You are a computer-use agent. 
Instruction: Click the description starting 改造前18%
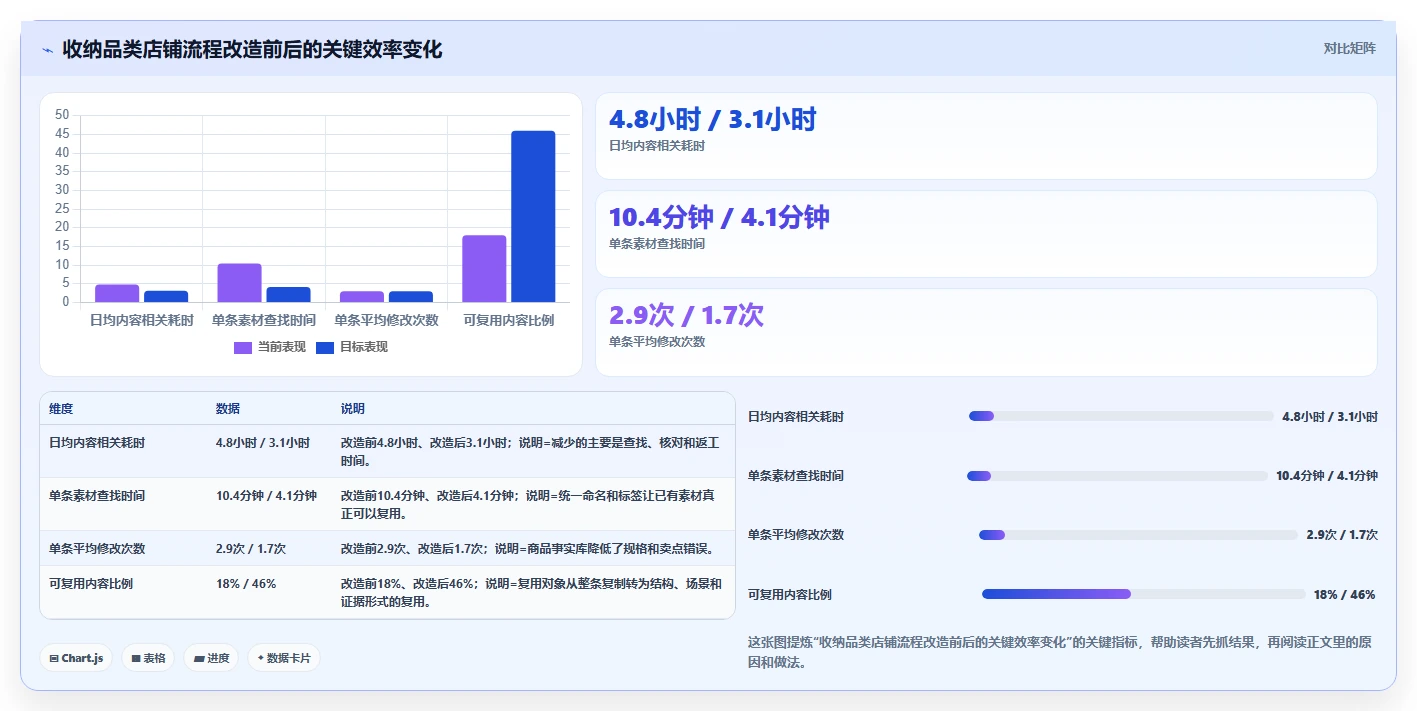tap(531, 593)
